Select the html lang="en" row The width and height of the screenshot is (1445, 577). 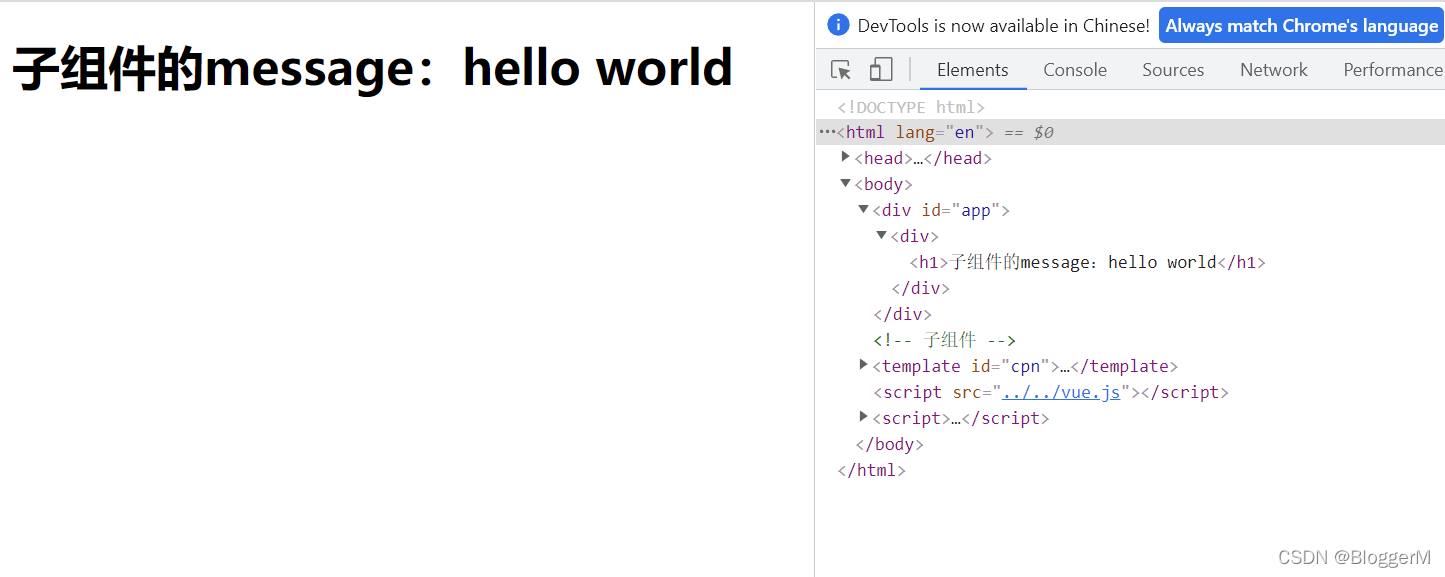pyautogui.click(x=1130, y=132)
